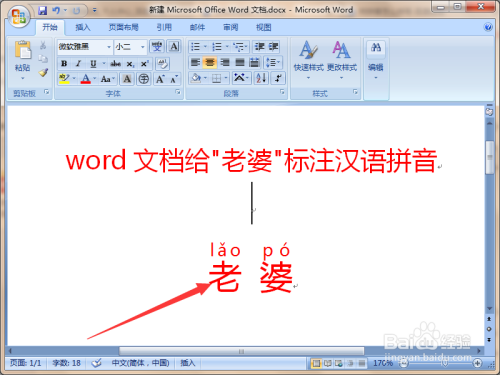Image resolution: width=500 pixels, height=375 pixels.
Task: Click word count 字数: 18
Action: click(66, 363)
